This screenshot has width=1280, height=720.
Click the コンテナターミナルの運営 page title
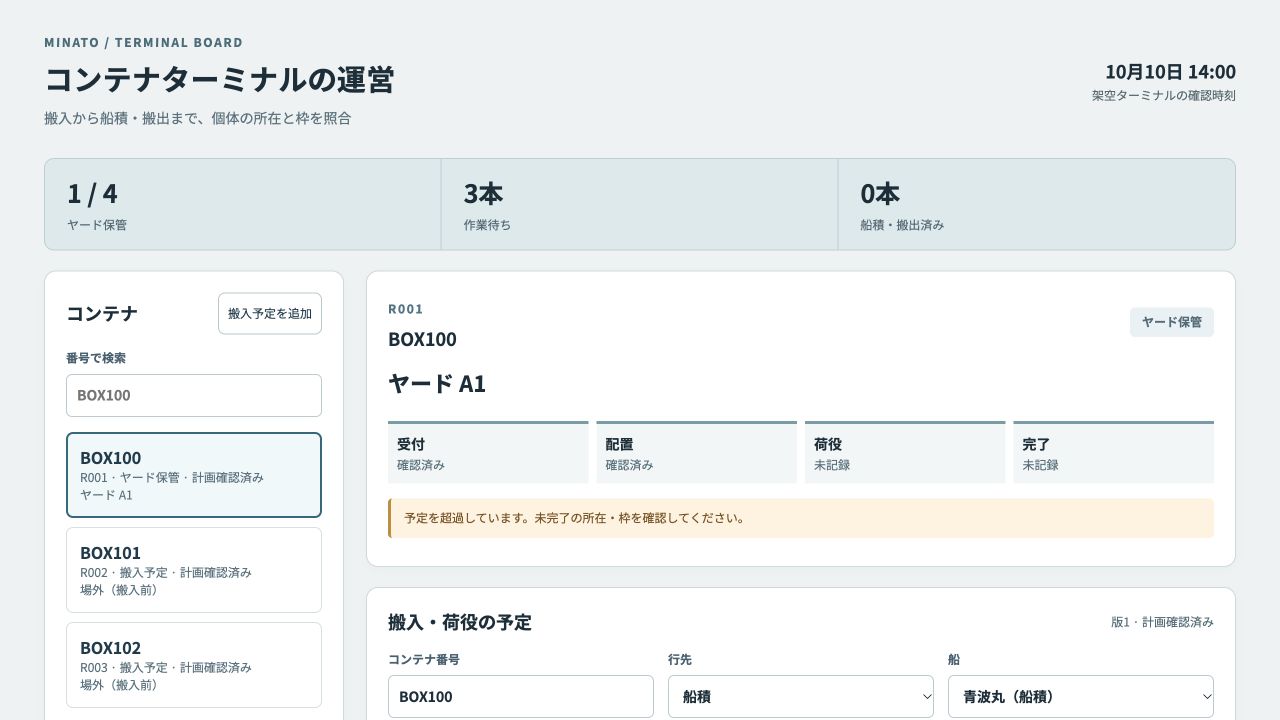(x=219, y=80)
